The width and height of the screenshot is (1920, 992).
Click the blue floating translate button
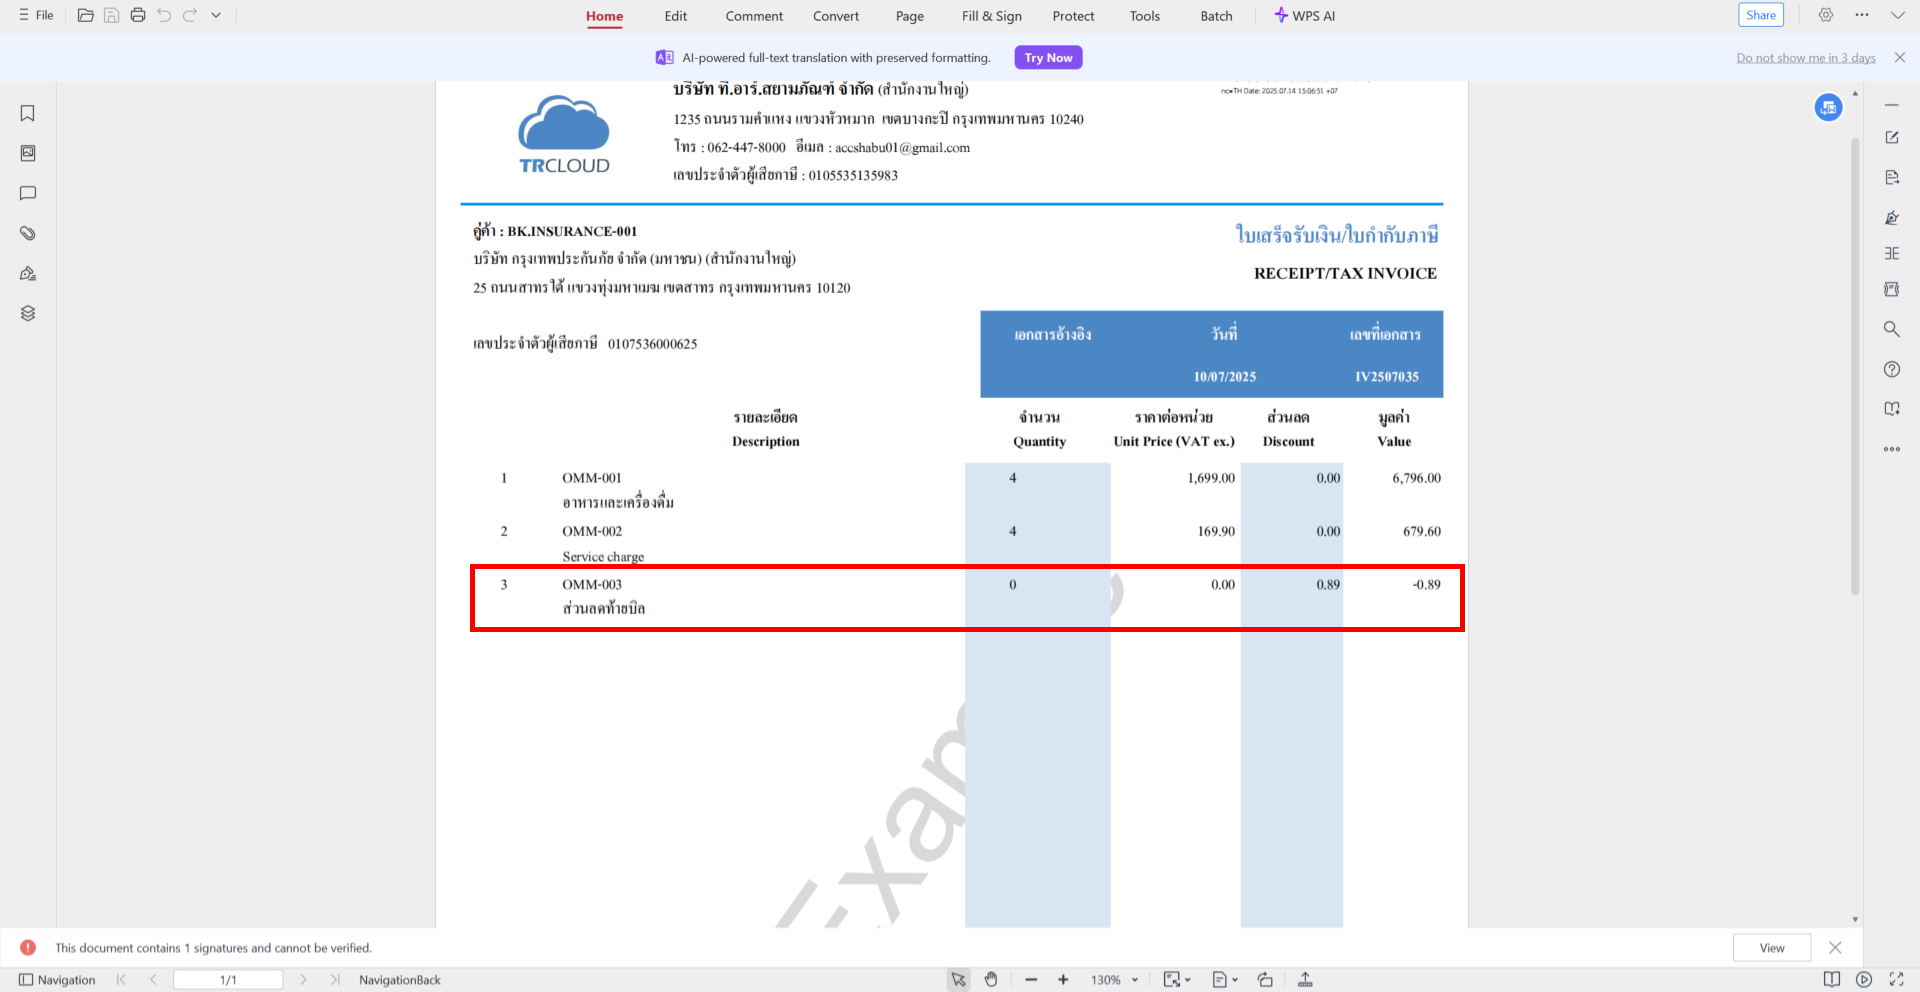click(1829, 107)
